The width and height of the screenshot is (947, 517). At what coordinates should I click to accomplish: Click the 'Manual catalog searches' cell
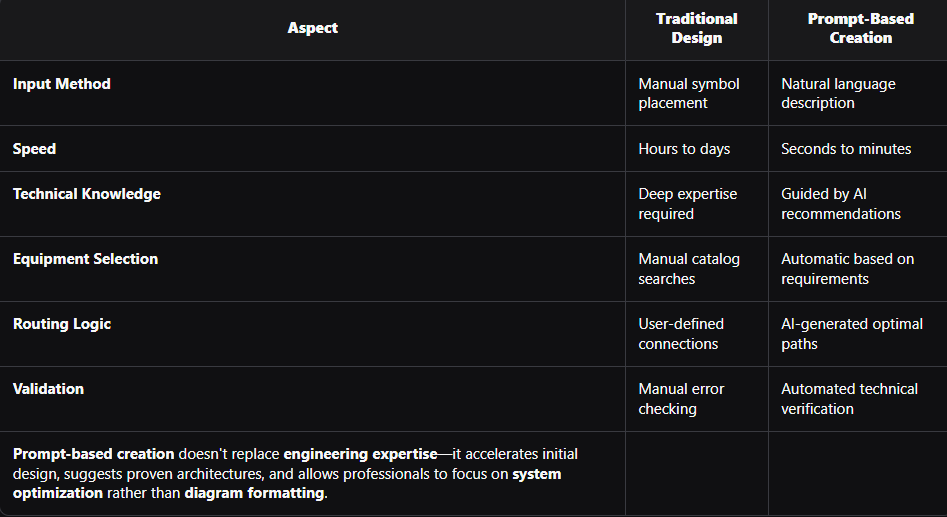tap(689, 269)
